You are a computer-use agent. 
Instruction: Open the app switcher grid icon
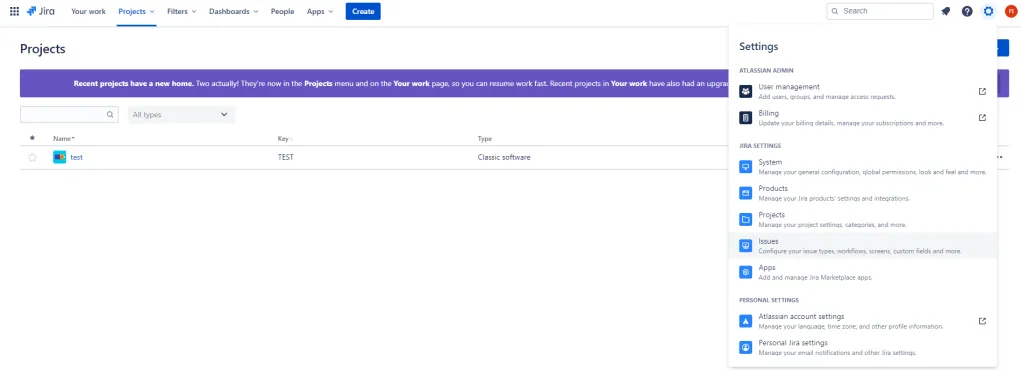(x=14, y=11)
